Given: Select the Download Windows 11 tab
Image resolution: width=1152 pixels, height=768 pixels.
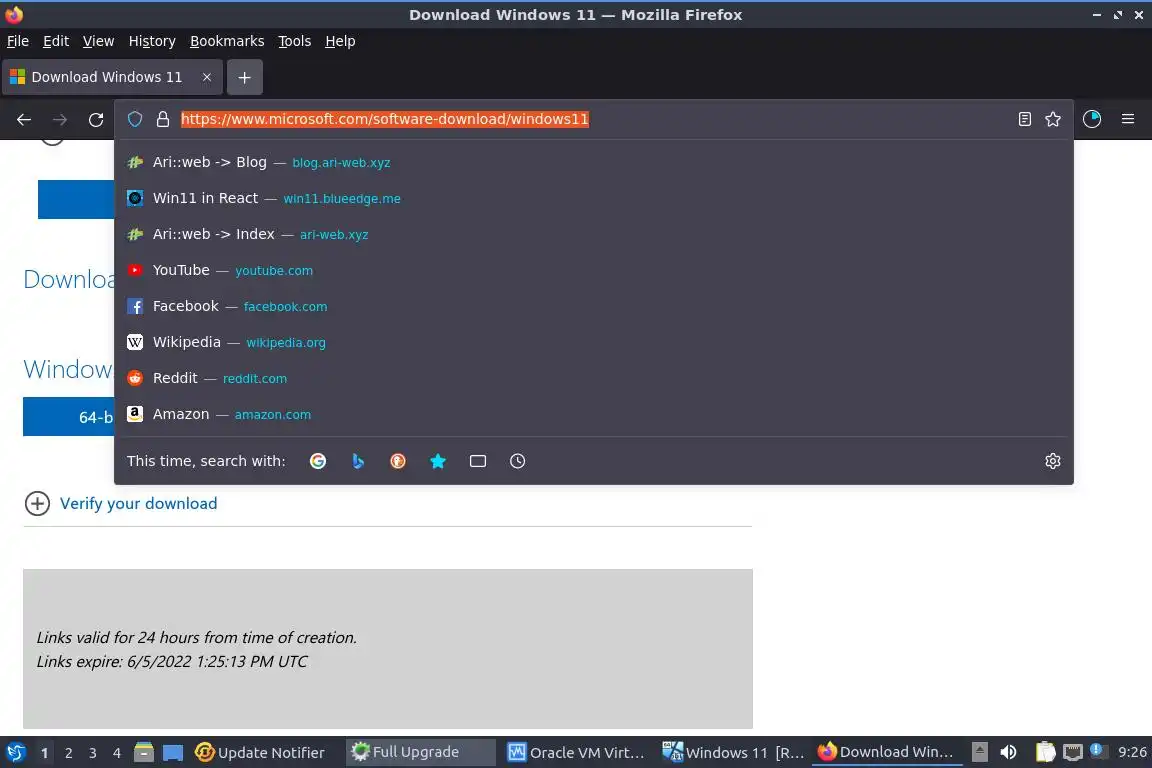Looking at the screenshot, I should point(107,77).
